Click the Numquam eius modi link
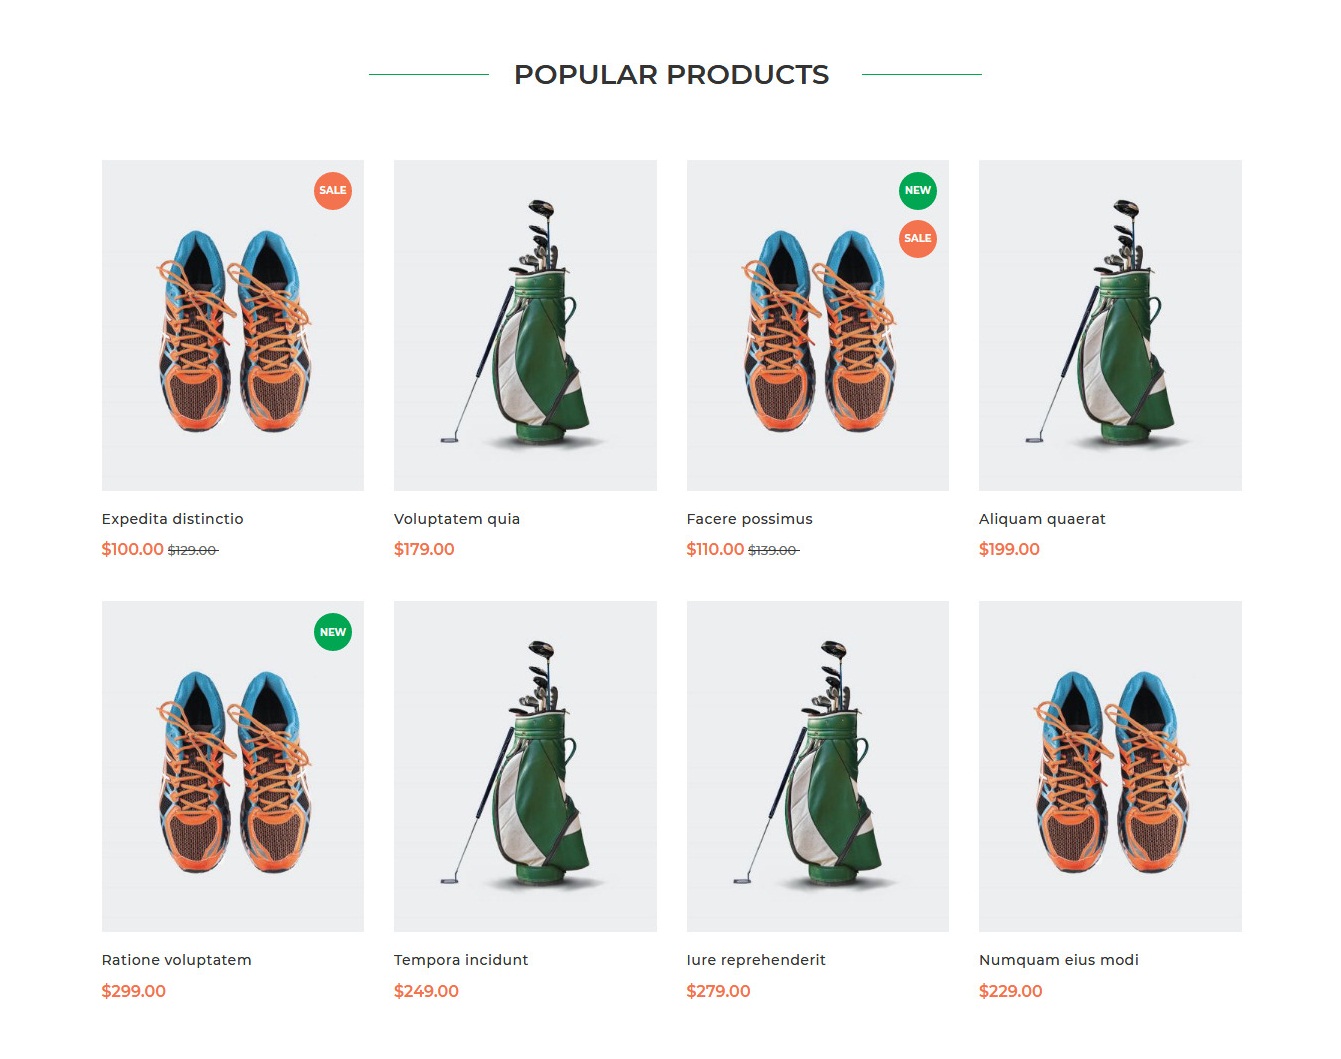This screenshot has height=1059, width=1341. [x=1058, y=960]
